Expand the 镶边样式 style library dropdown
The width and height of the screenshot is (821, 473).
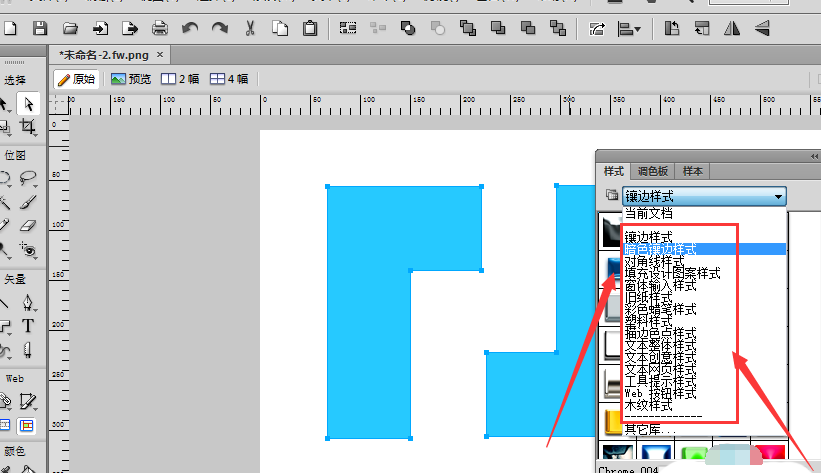pyautogui.click(x=704, y=196)
